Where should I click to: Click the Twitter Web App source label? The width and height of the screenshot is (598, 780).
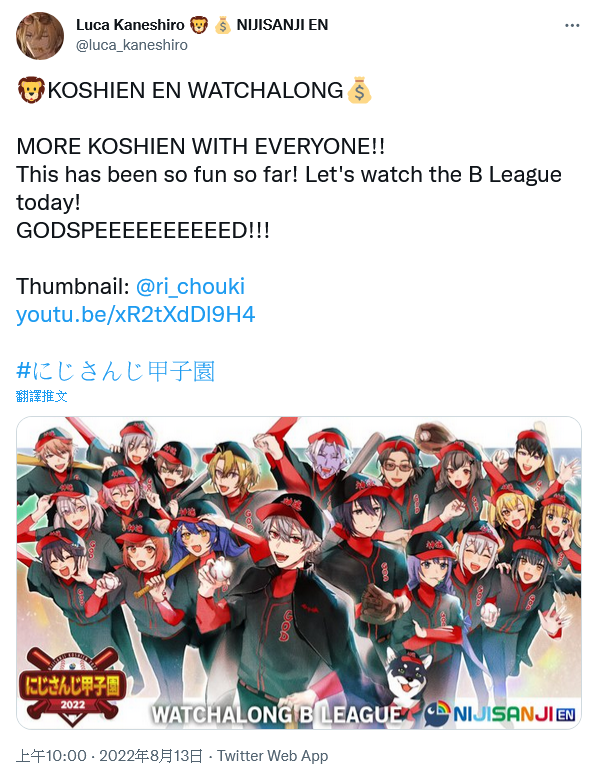point(273,756)
